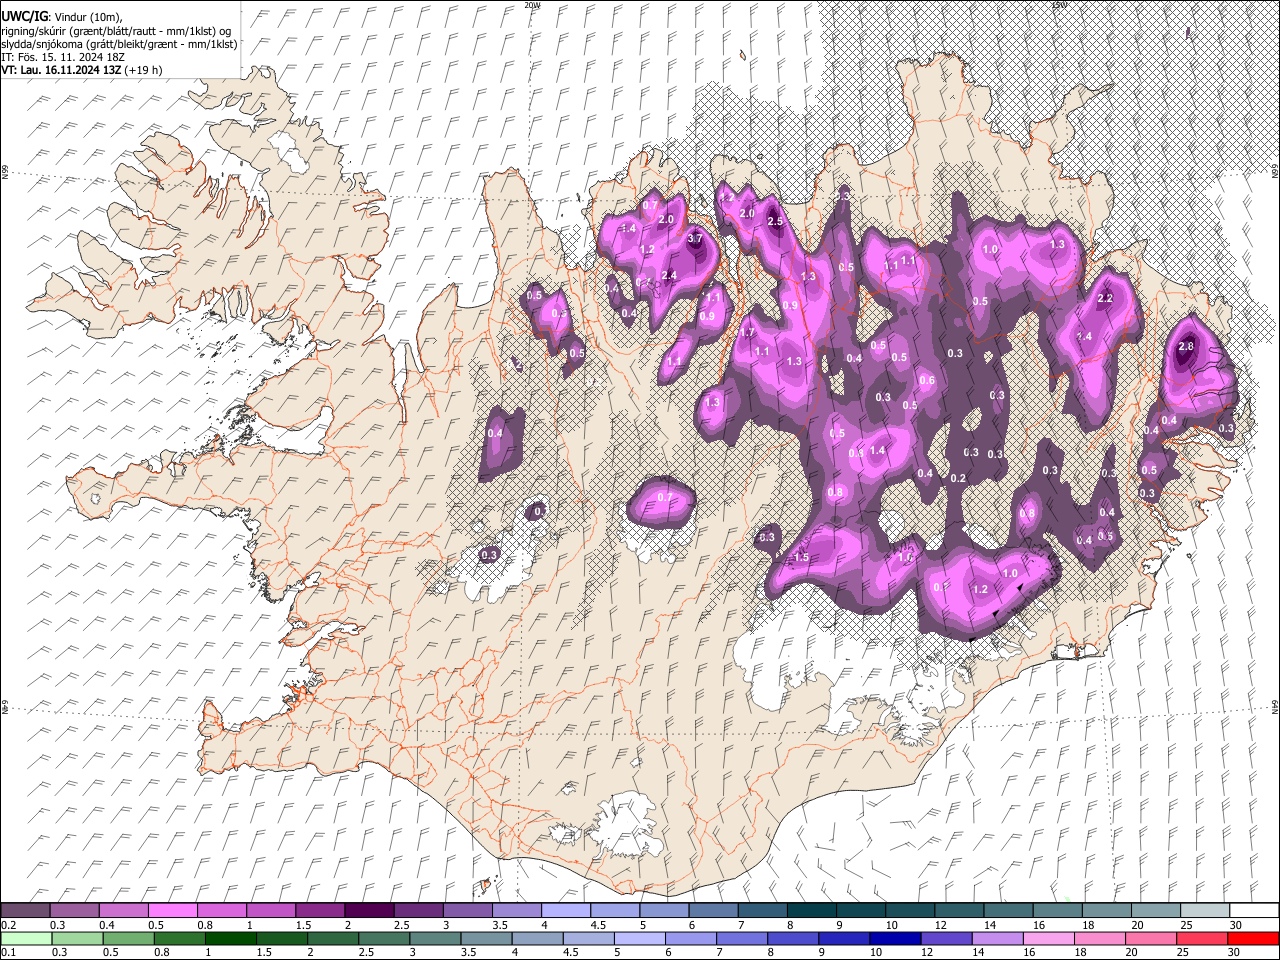Screen dimensions: 1280x960
Task: Click the light lavender snow swatch labeled 4
Action: click(x=565, y=911)
